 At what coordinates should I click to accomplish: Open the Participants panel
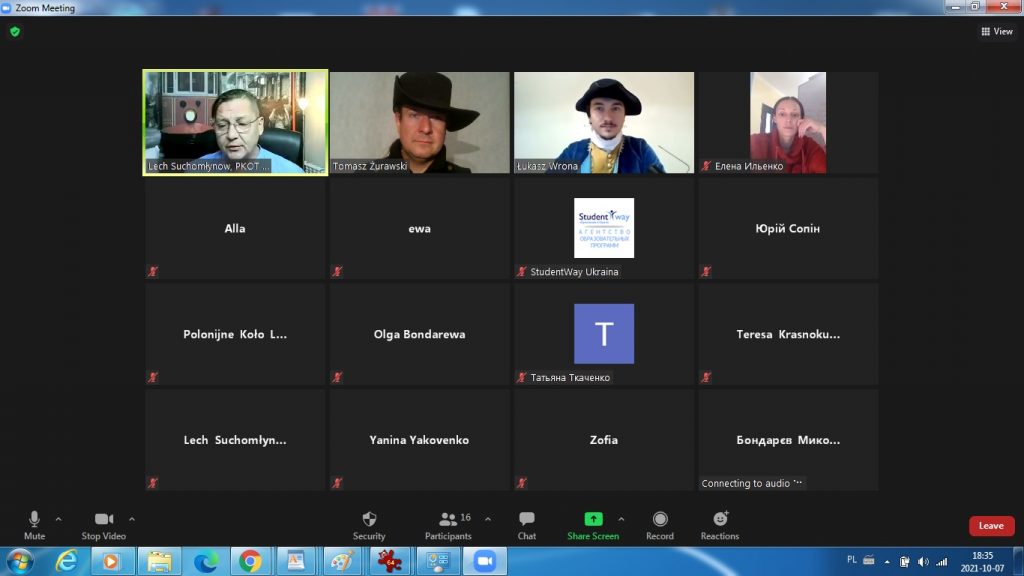[448, 524]
